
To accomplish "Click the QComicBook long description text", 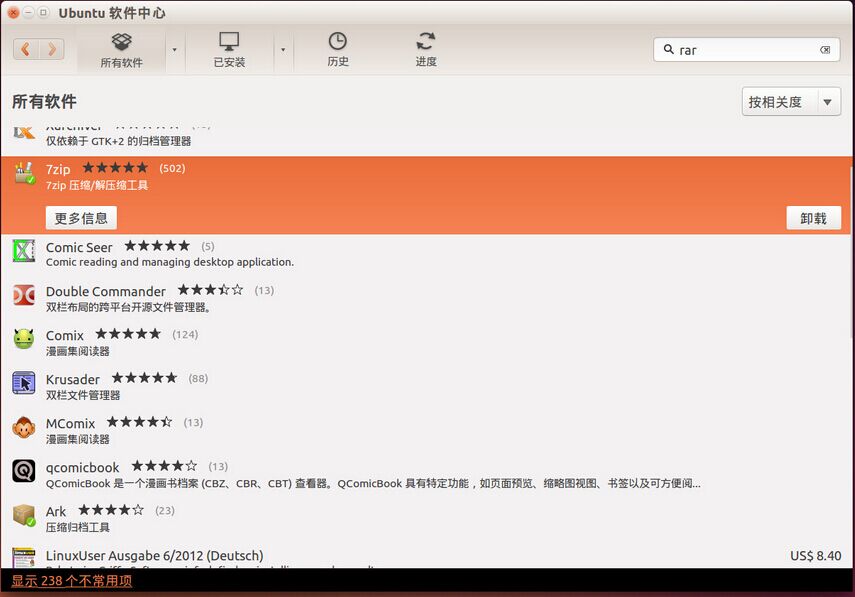I will tap(373, 484).
